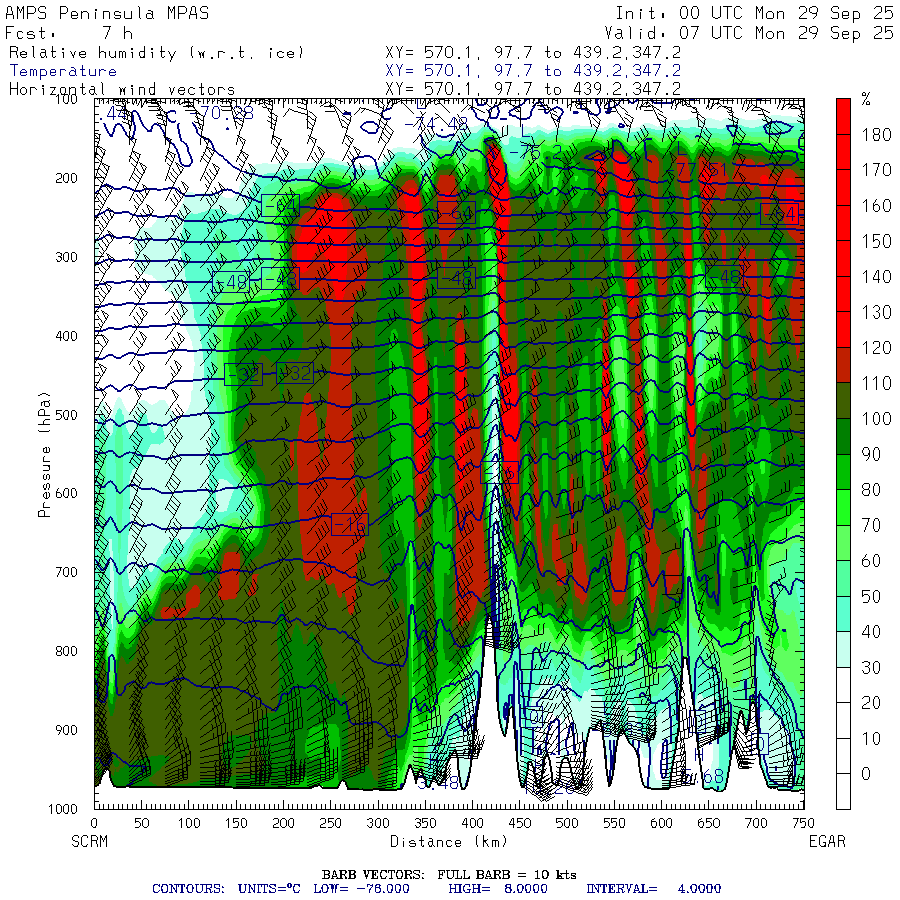Click the "Horizontal wind vectors" legend label
Viewport: 900px width, 900px height.
pyautogui.click(x=122, y=90)
